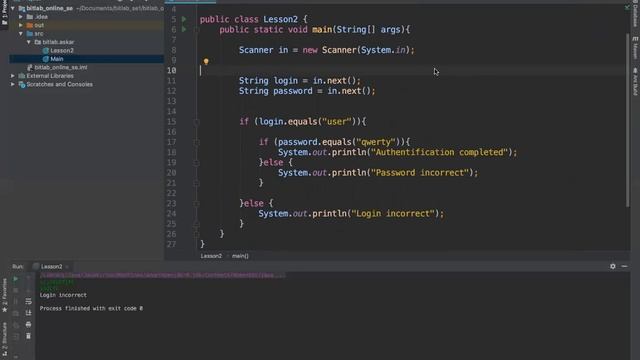This screenshot has width=640, height=360.
Task: Click on "user" in the login check
Action: (336, 122)
